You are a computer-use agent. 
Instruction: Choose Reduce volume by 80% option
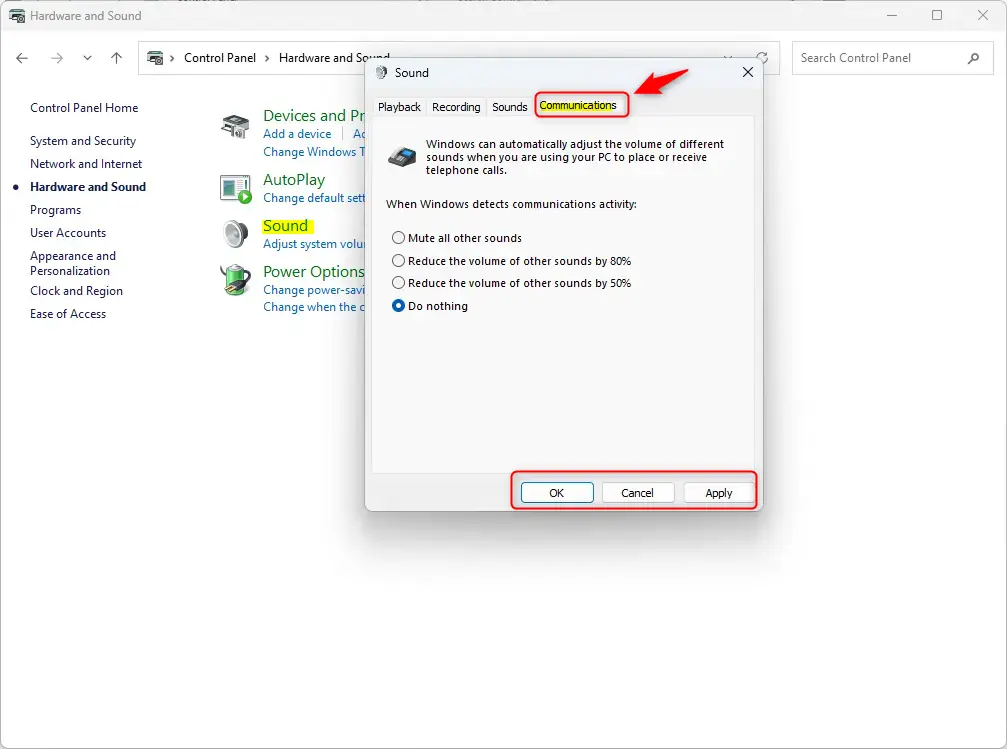[x=511, y=261]
